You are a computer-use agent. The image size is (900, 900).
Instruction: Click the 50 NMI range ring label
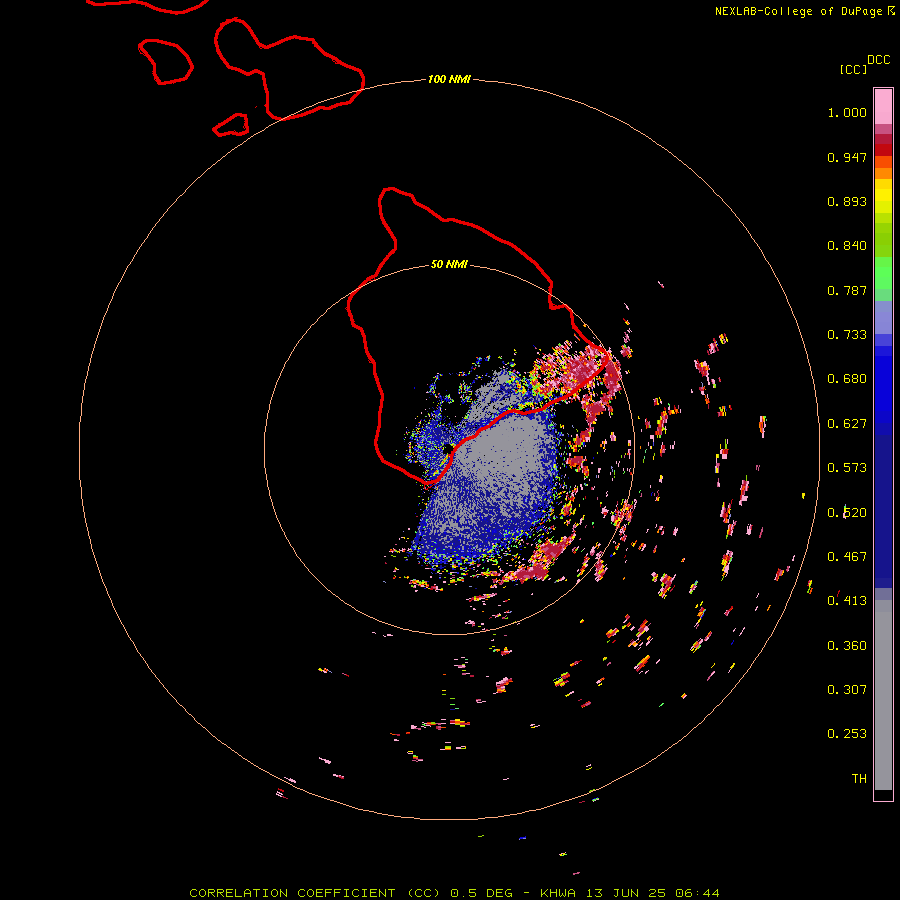click(x=449, y=264)
